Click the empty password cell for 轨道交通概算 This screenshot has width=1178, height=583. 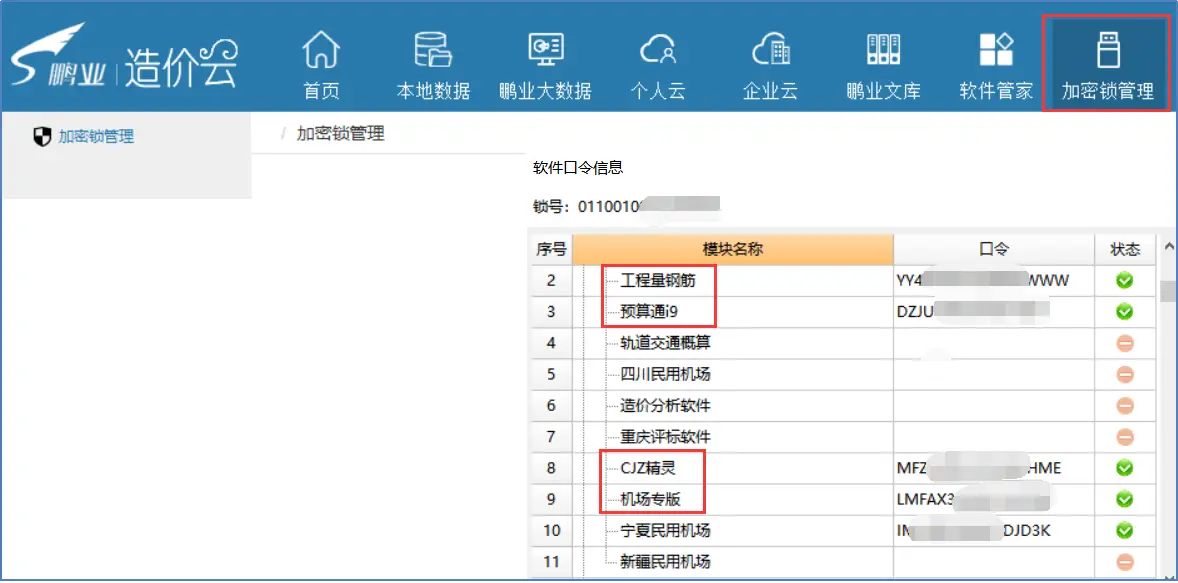993,343
